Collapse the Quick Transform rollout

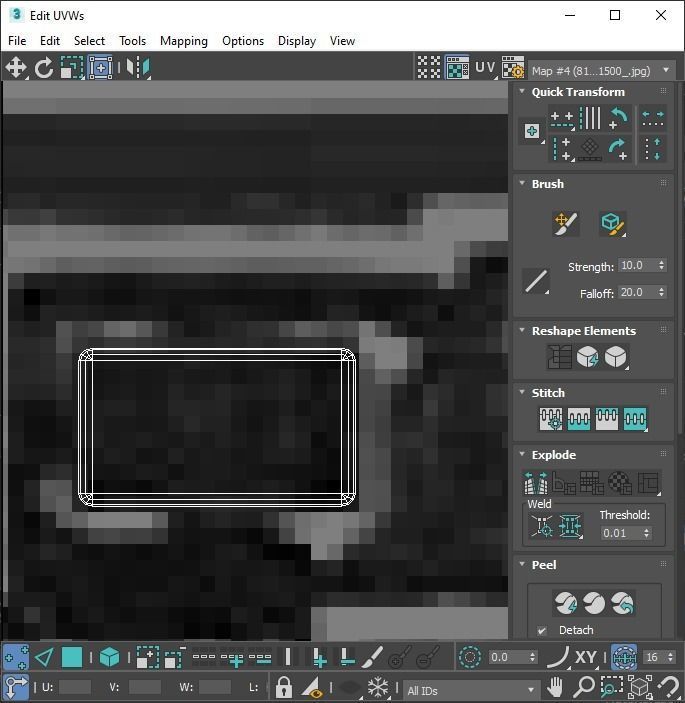(x=522, y=91)
